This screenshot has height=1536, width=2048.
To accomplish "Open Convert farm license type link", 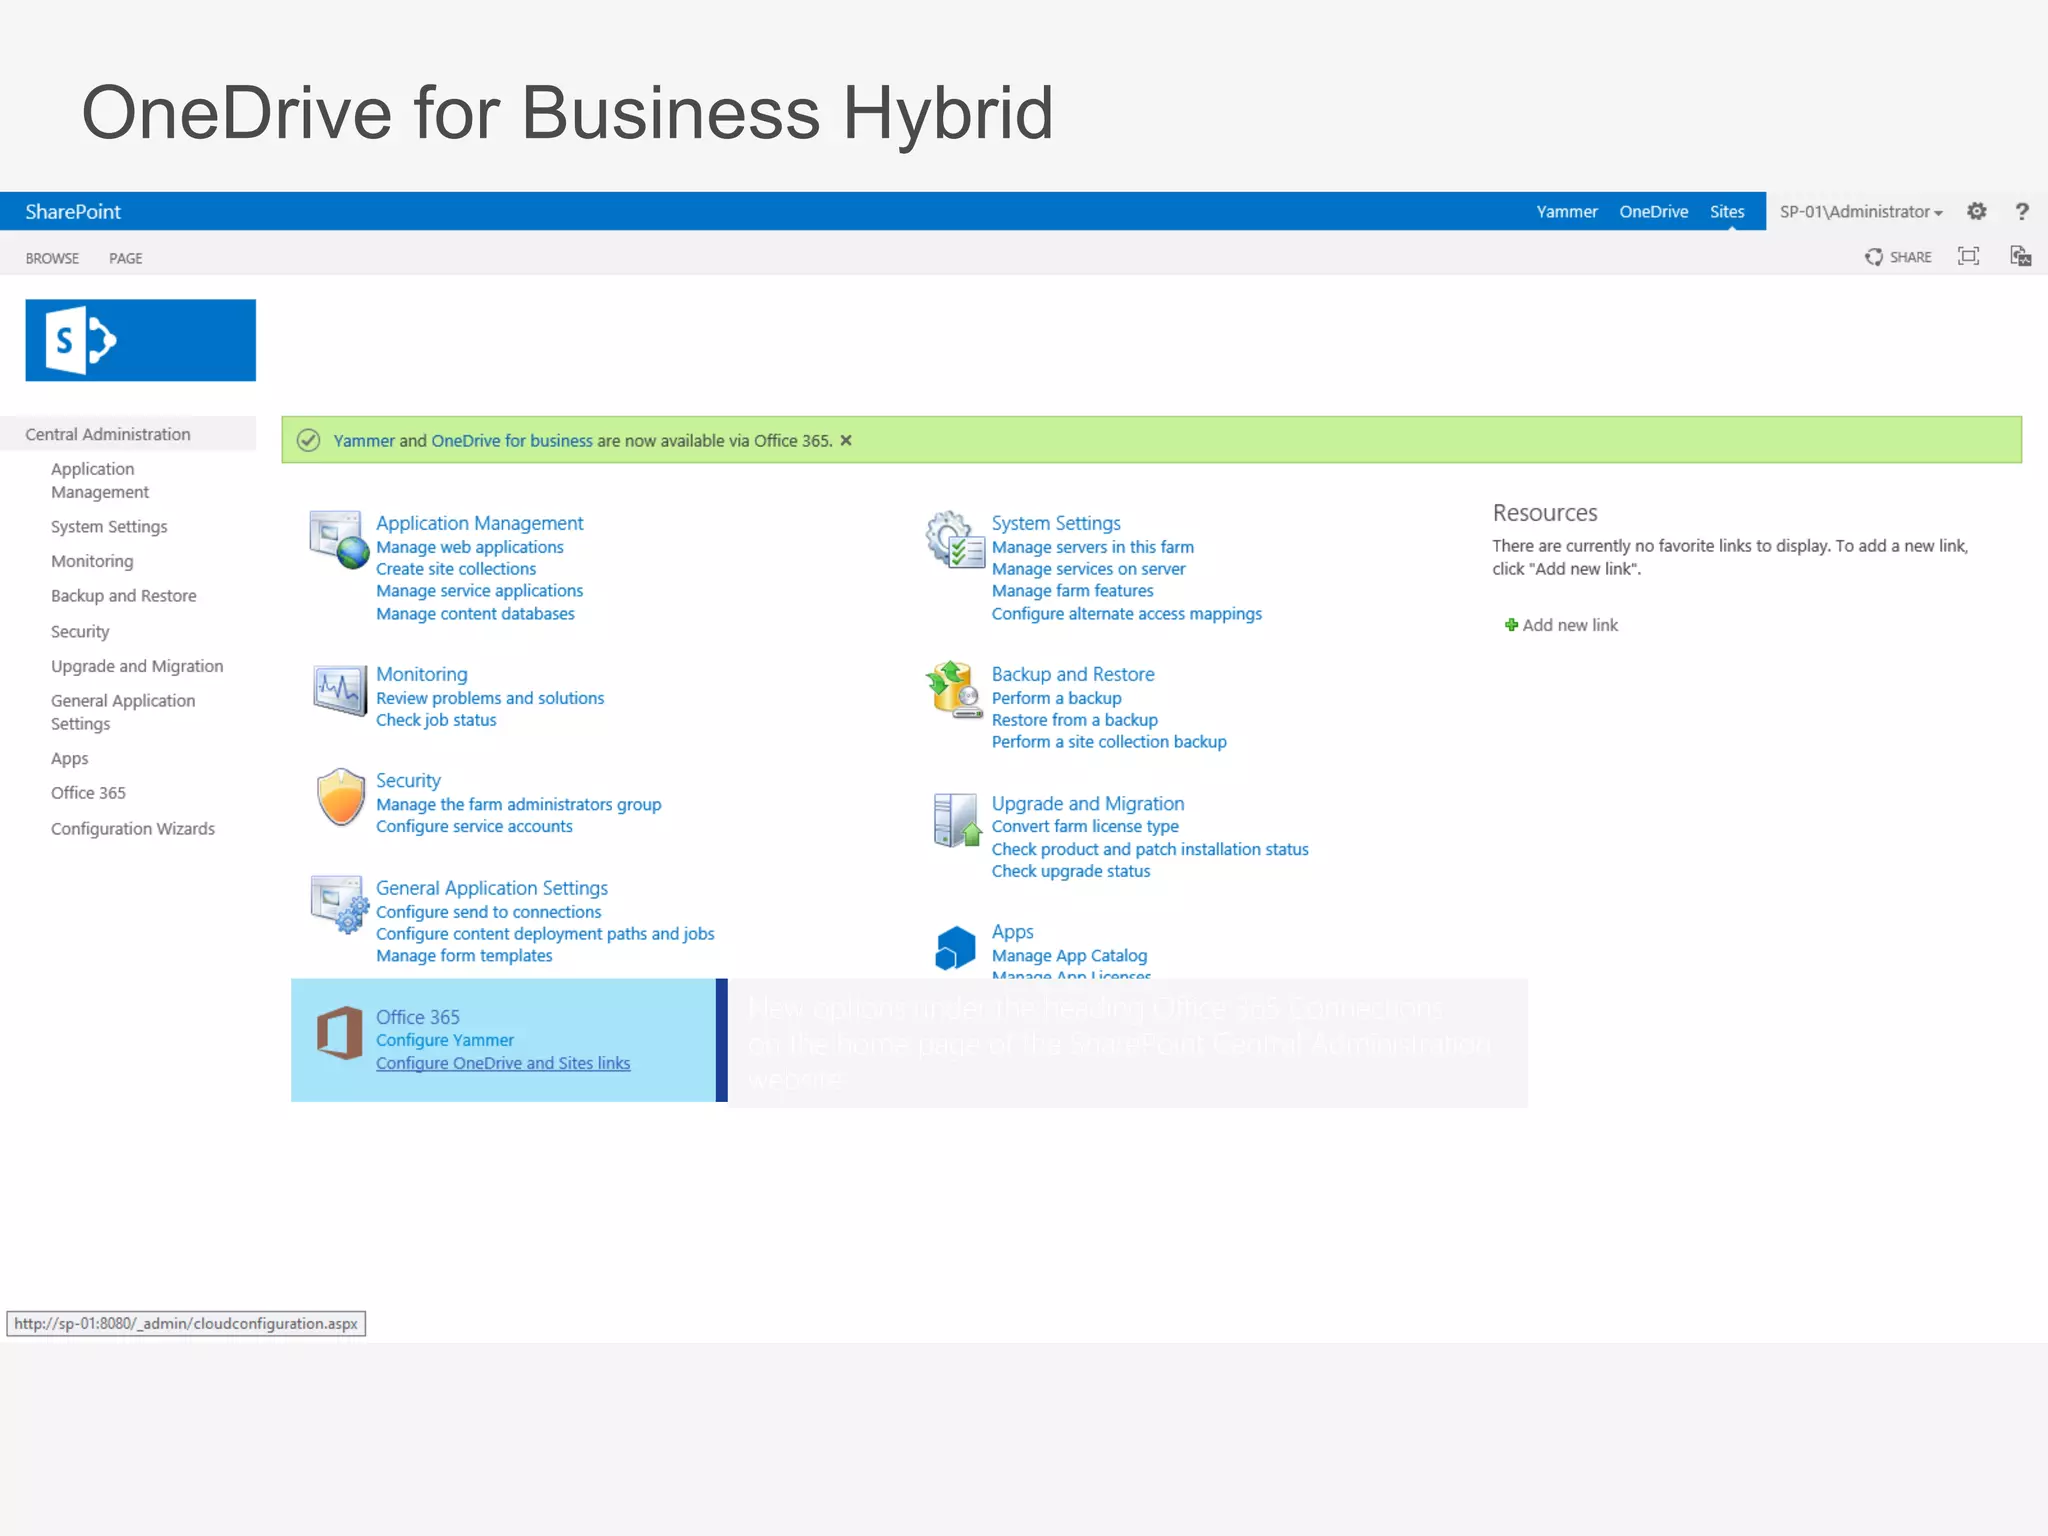I will point(1085,826).
